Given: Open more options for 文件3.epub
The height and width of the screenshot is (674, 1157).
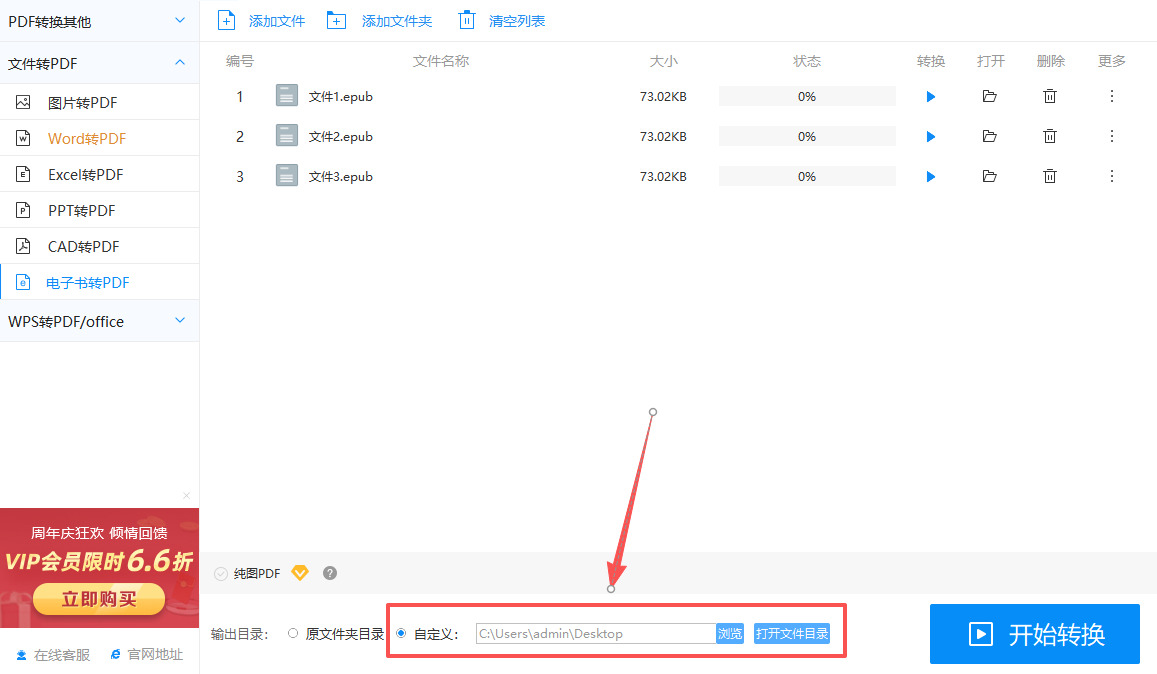Looking at the screenshot, I should [1111, 176].
